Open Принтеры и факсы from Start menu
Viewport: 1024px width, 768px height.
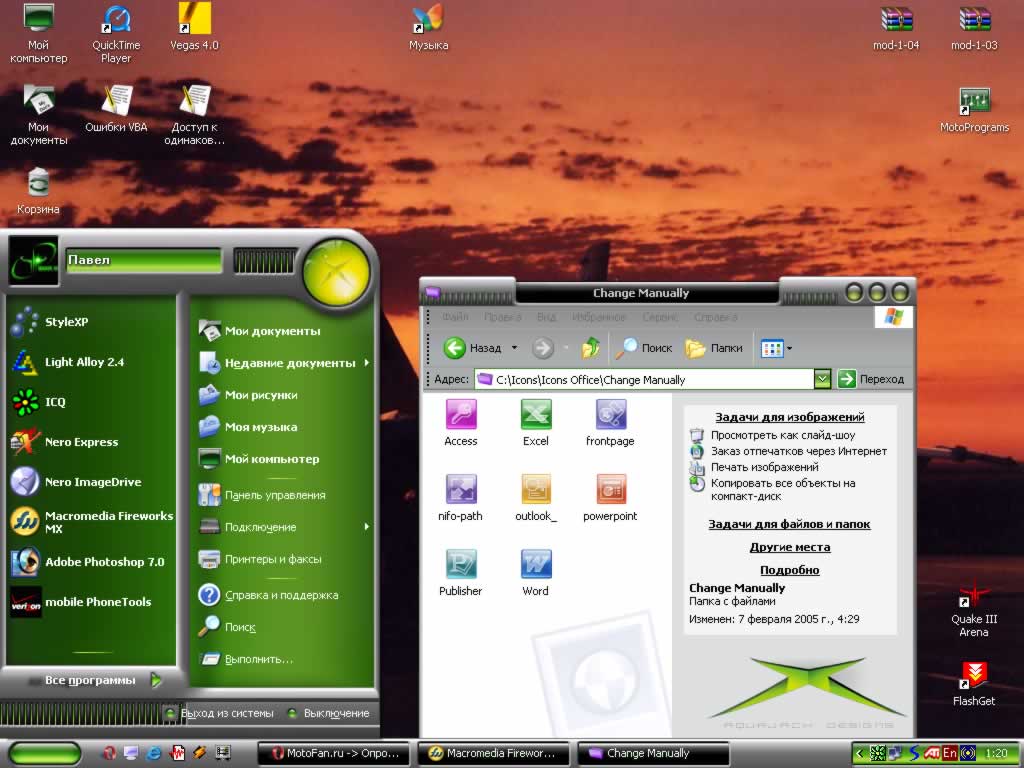260,559
